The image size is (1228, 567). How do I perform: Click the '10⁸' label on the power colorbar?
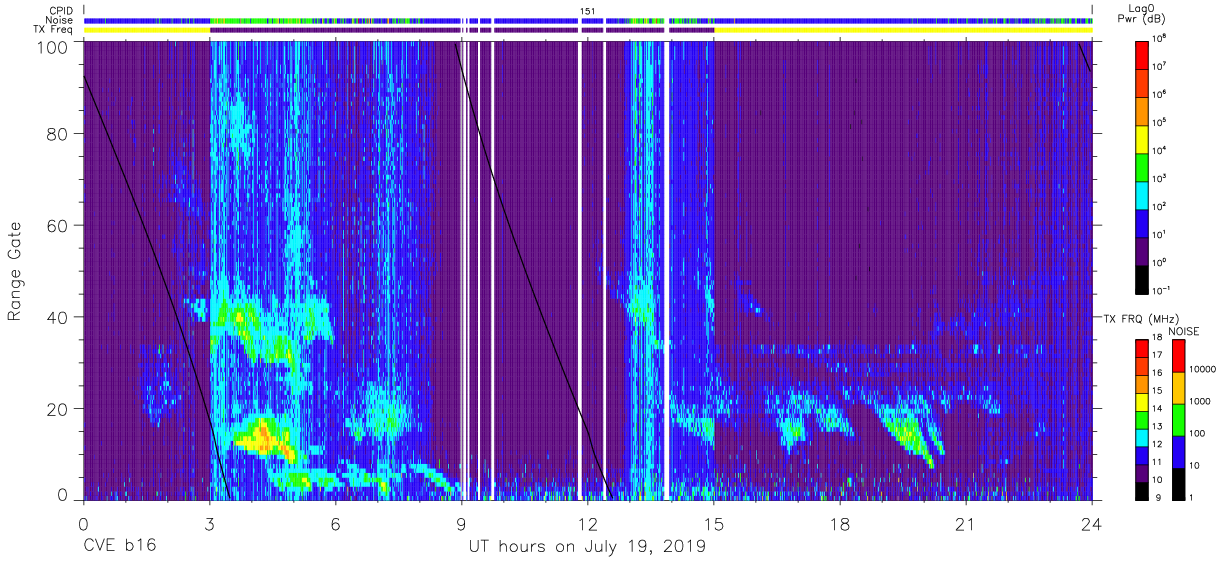coord(1160,39)
